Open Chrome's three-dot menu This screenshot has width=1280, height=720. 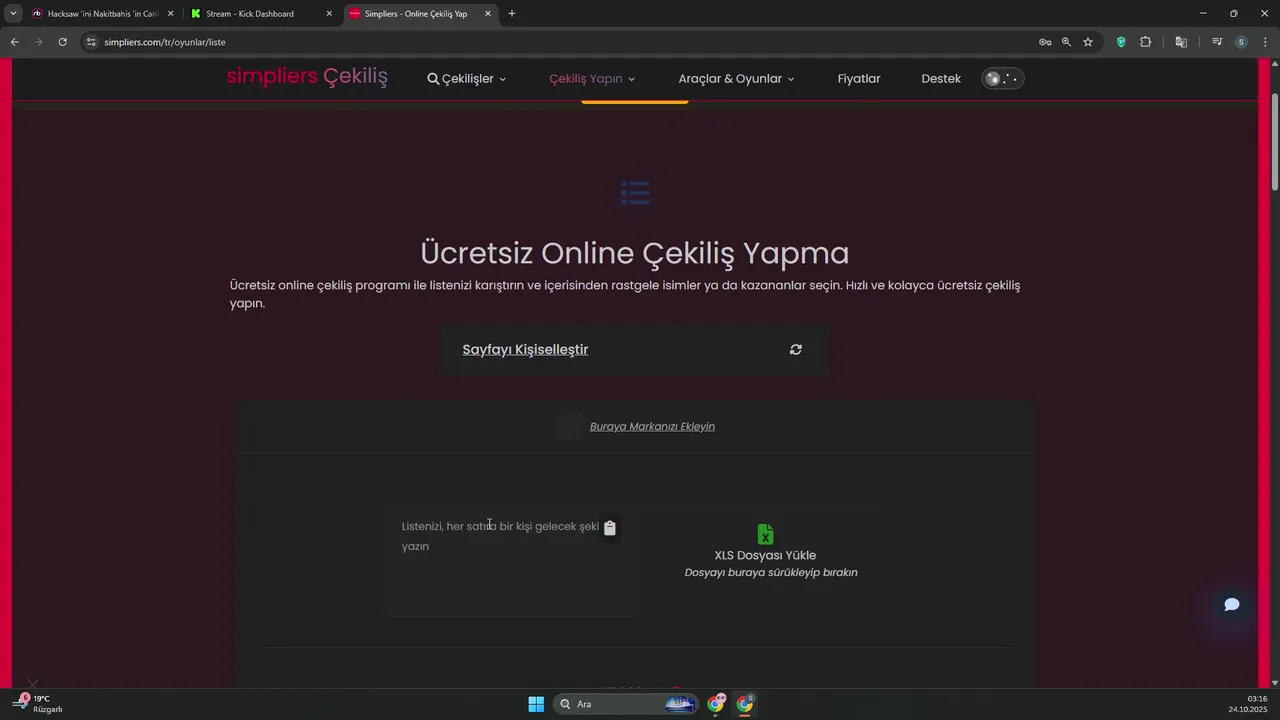(1265, 42)
